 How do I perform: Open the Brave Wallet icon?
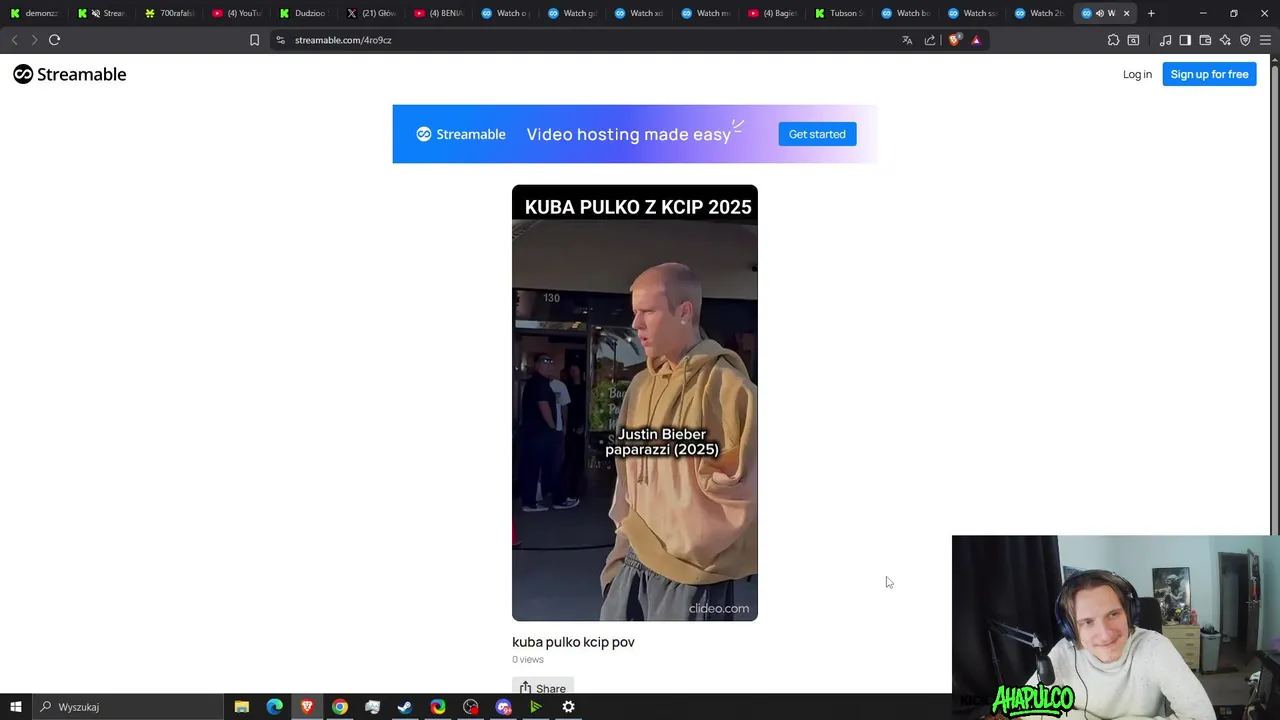point(1205,40)
